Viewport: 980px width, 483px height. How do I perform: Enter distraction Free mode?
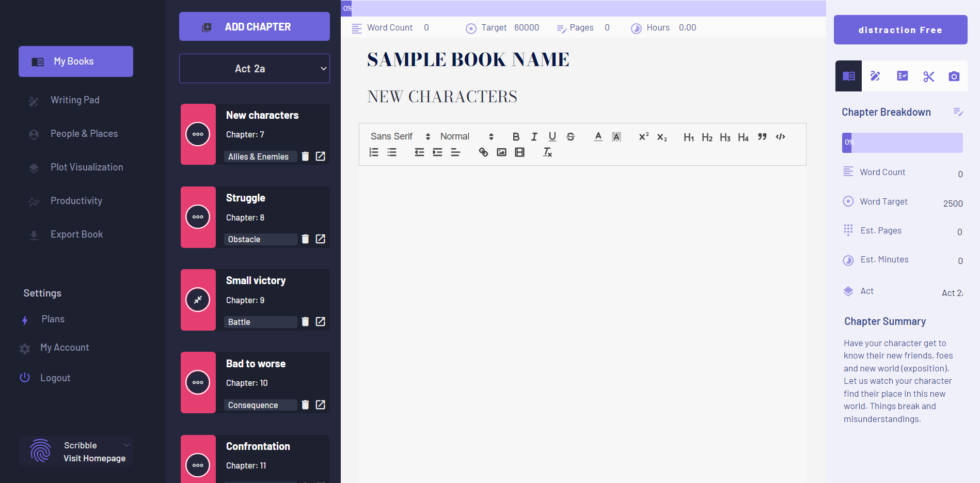click(900, 30)
